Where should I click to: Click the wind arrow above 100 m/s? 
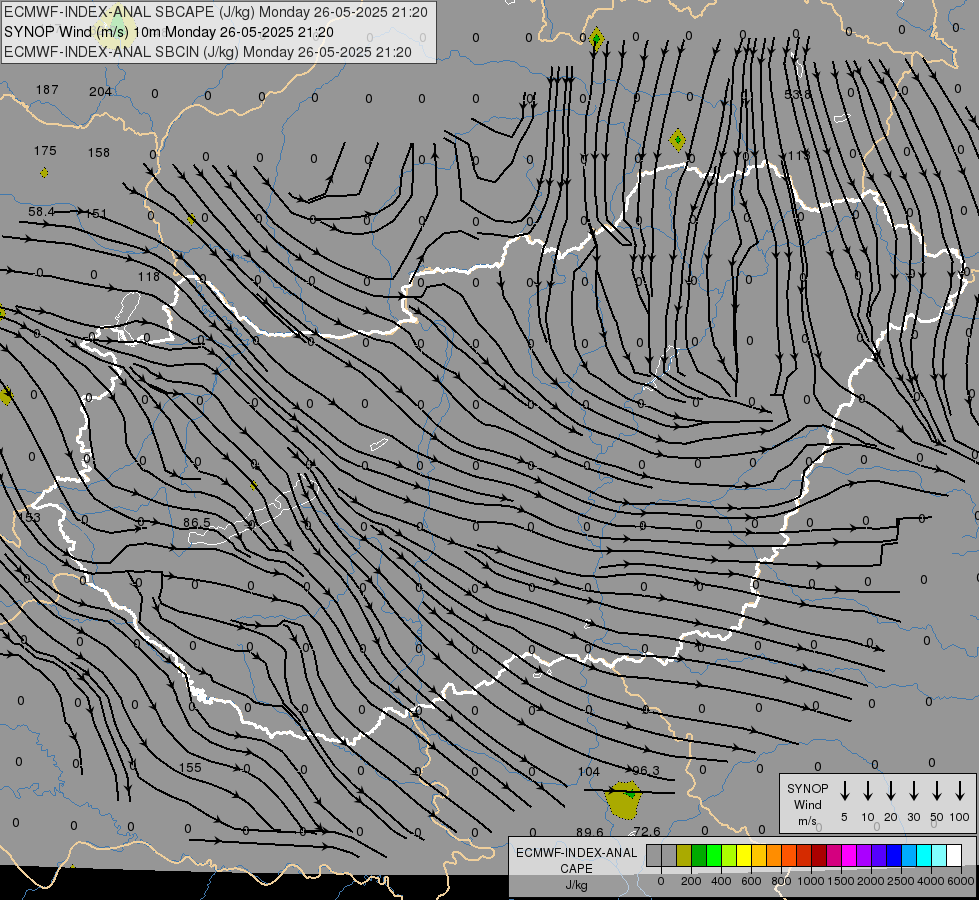pos(960,790)
